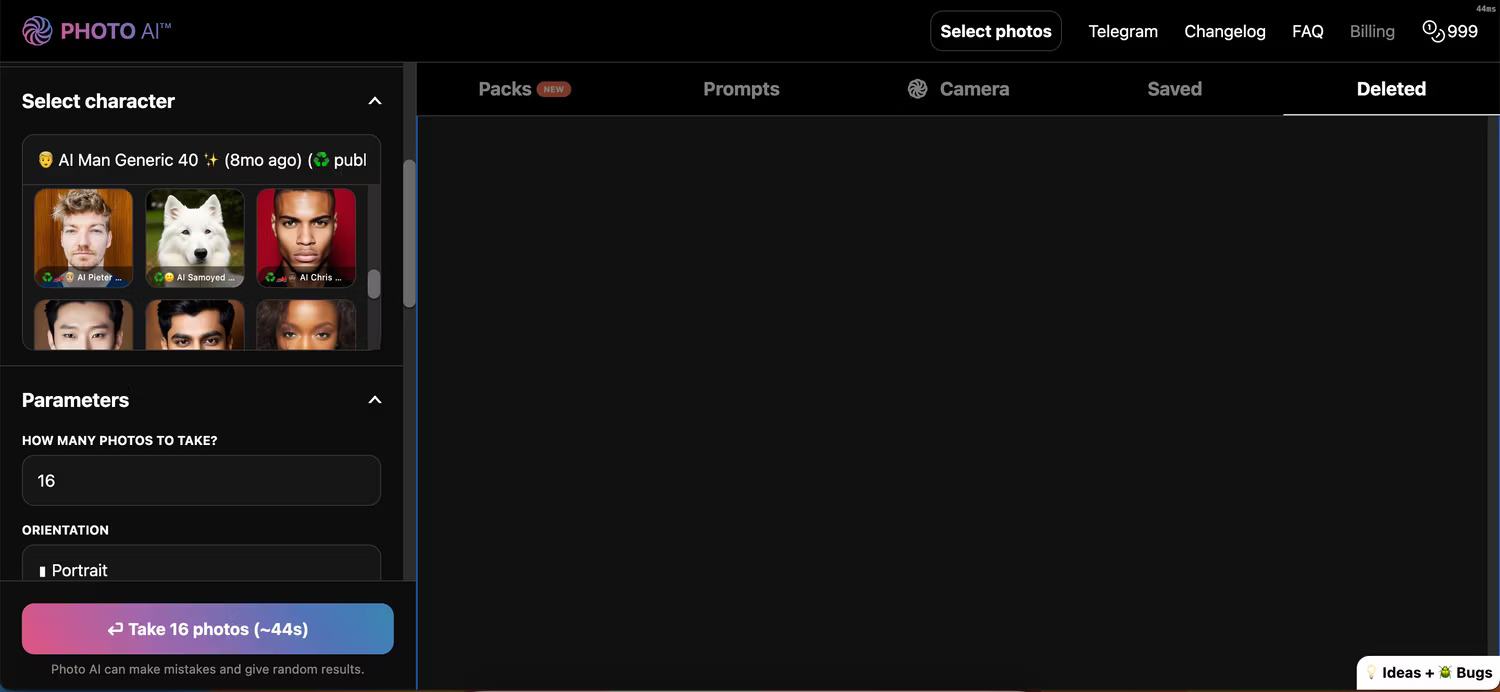
Task: Click the Photo AI can make mistakes disclaimer
Action: (208, 669)
